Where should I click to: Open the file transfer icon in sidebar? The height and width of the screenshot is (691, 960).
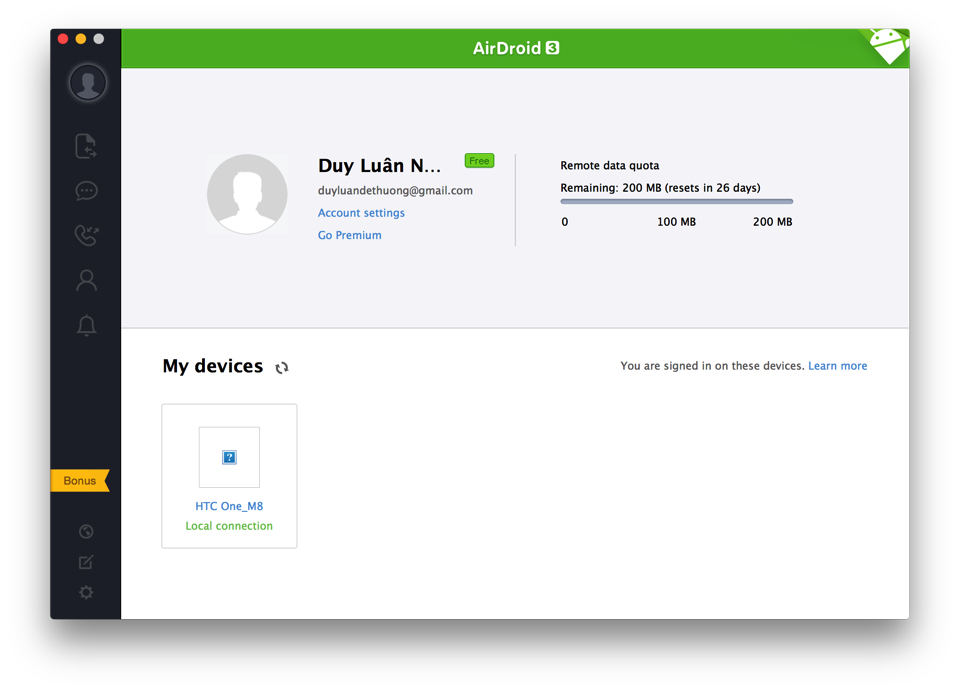pos(86,146)
